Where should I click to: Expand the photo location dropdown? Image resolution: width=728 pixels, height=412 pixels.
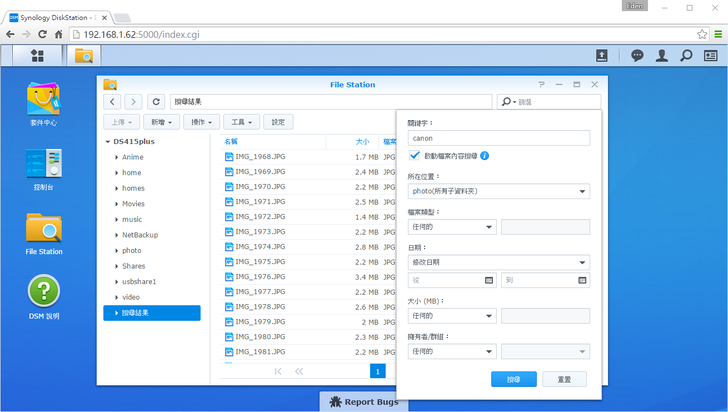coord(498,191)
